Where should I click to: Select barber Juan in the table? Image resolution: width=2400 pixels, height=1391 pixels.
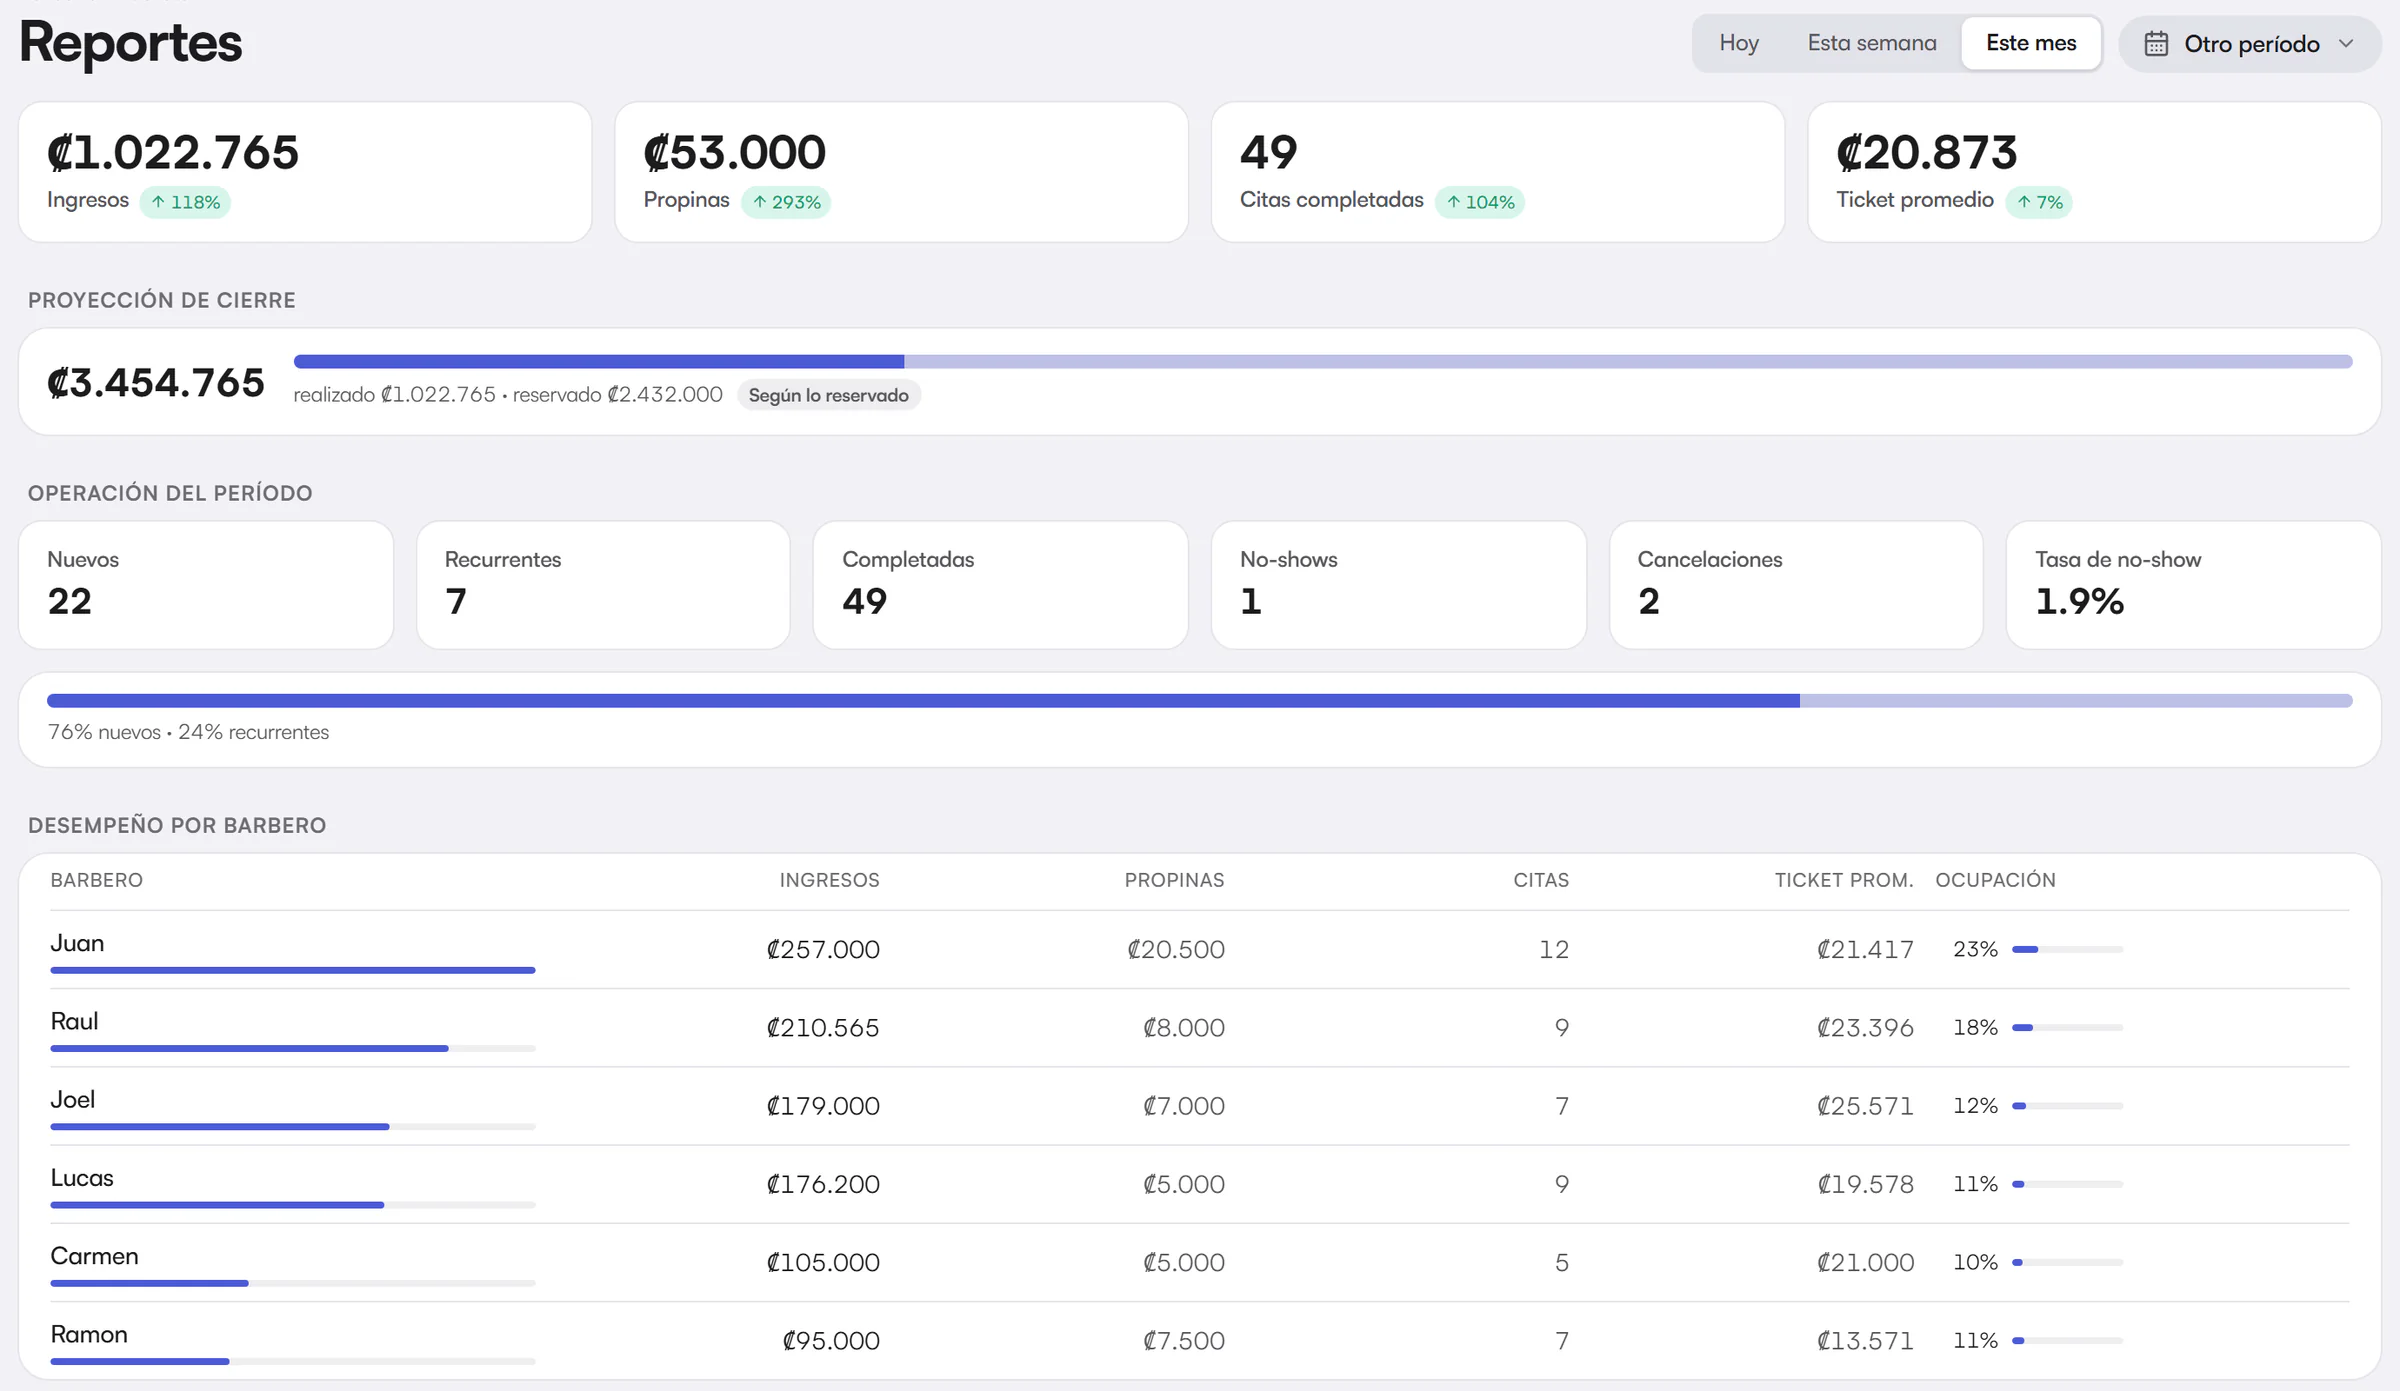77,943
